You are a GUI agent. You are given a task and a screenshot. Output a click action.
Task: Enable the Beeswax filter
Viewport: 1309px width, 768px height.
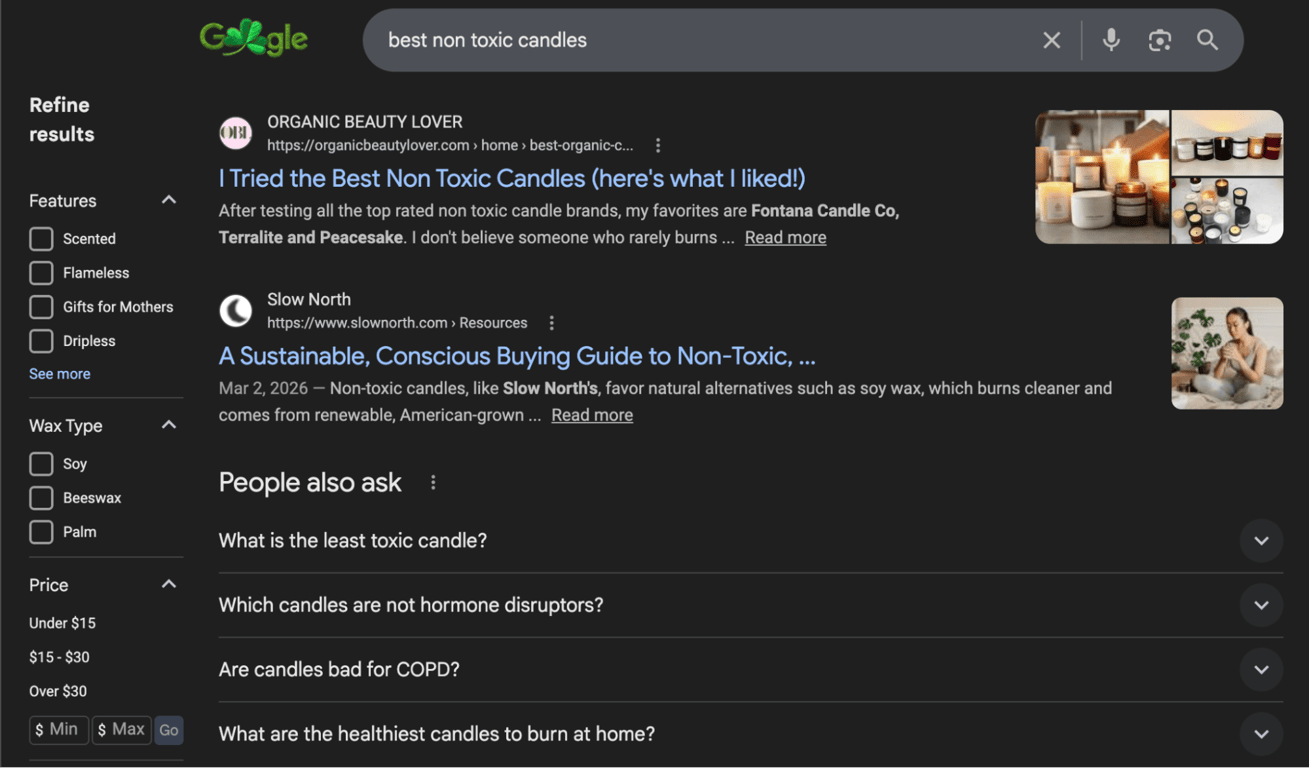click(x=41, y=497)
